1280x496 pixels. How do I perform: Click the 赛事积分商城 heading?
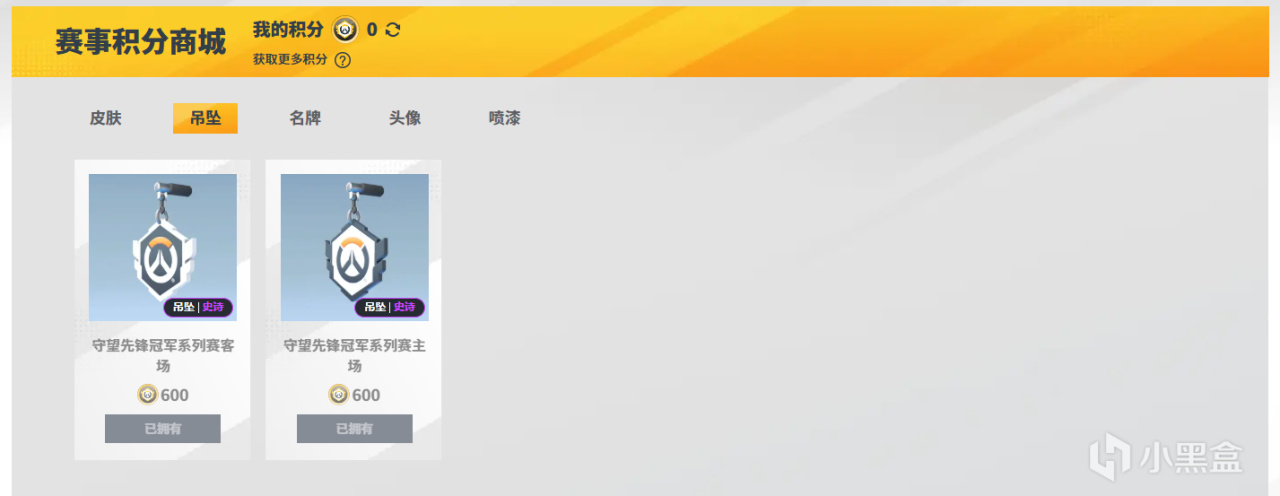[140, 42]
